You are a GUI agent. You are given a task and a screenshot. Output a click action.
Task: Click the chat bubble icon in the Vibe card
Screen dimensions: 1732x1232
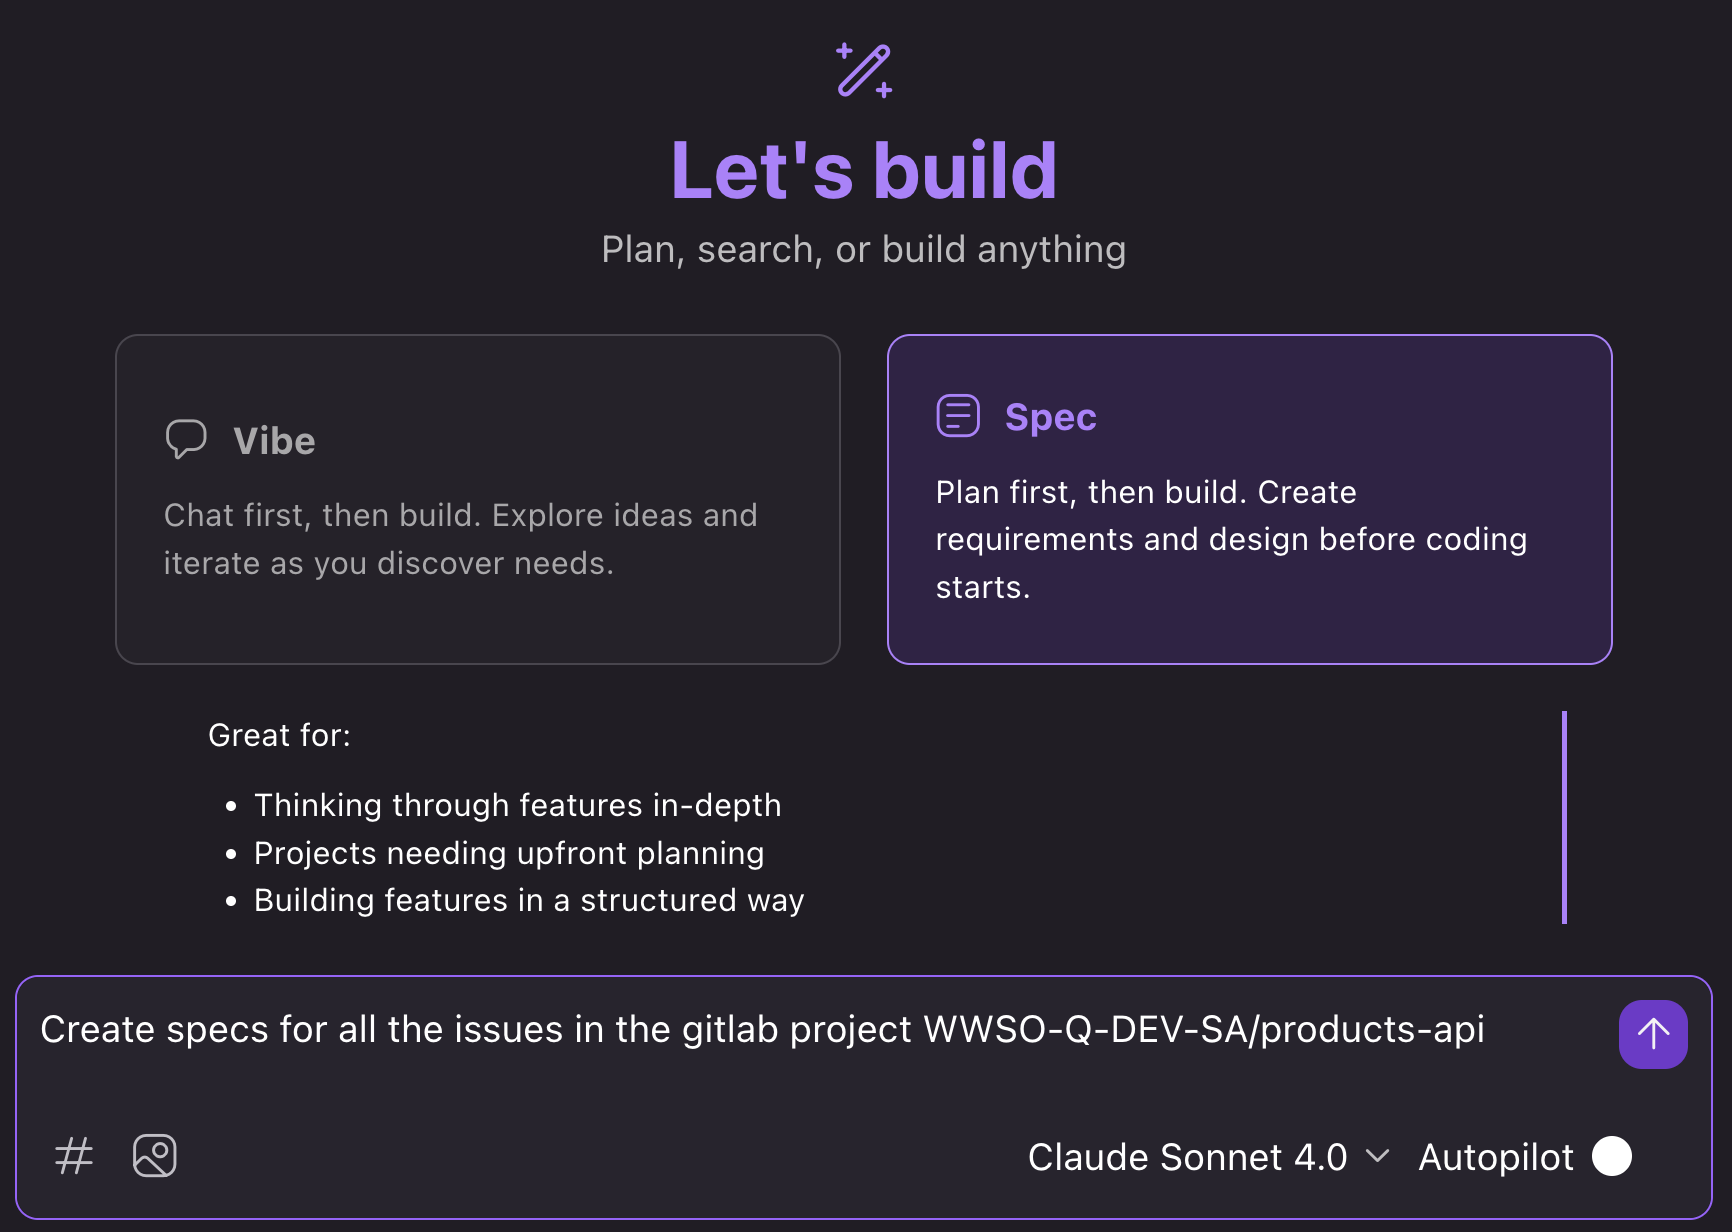click(x=186, y=438)
